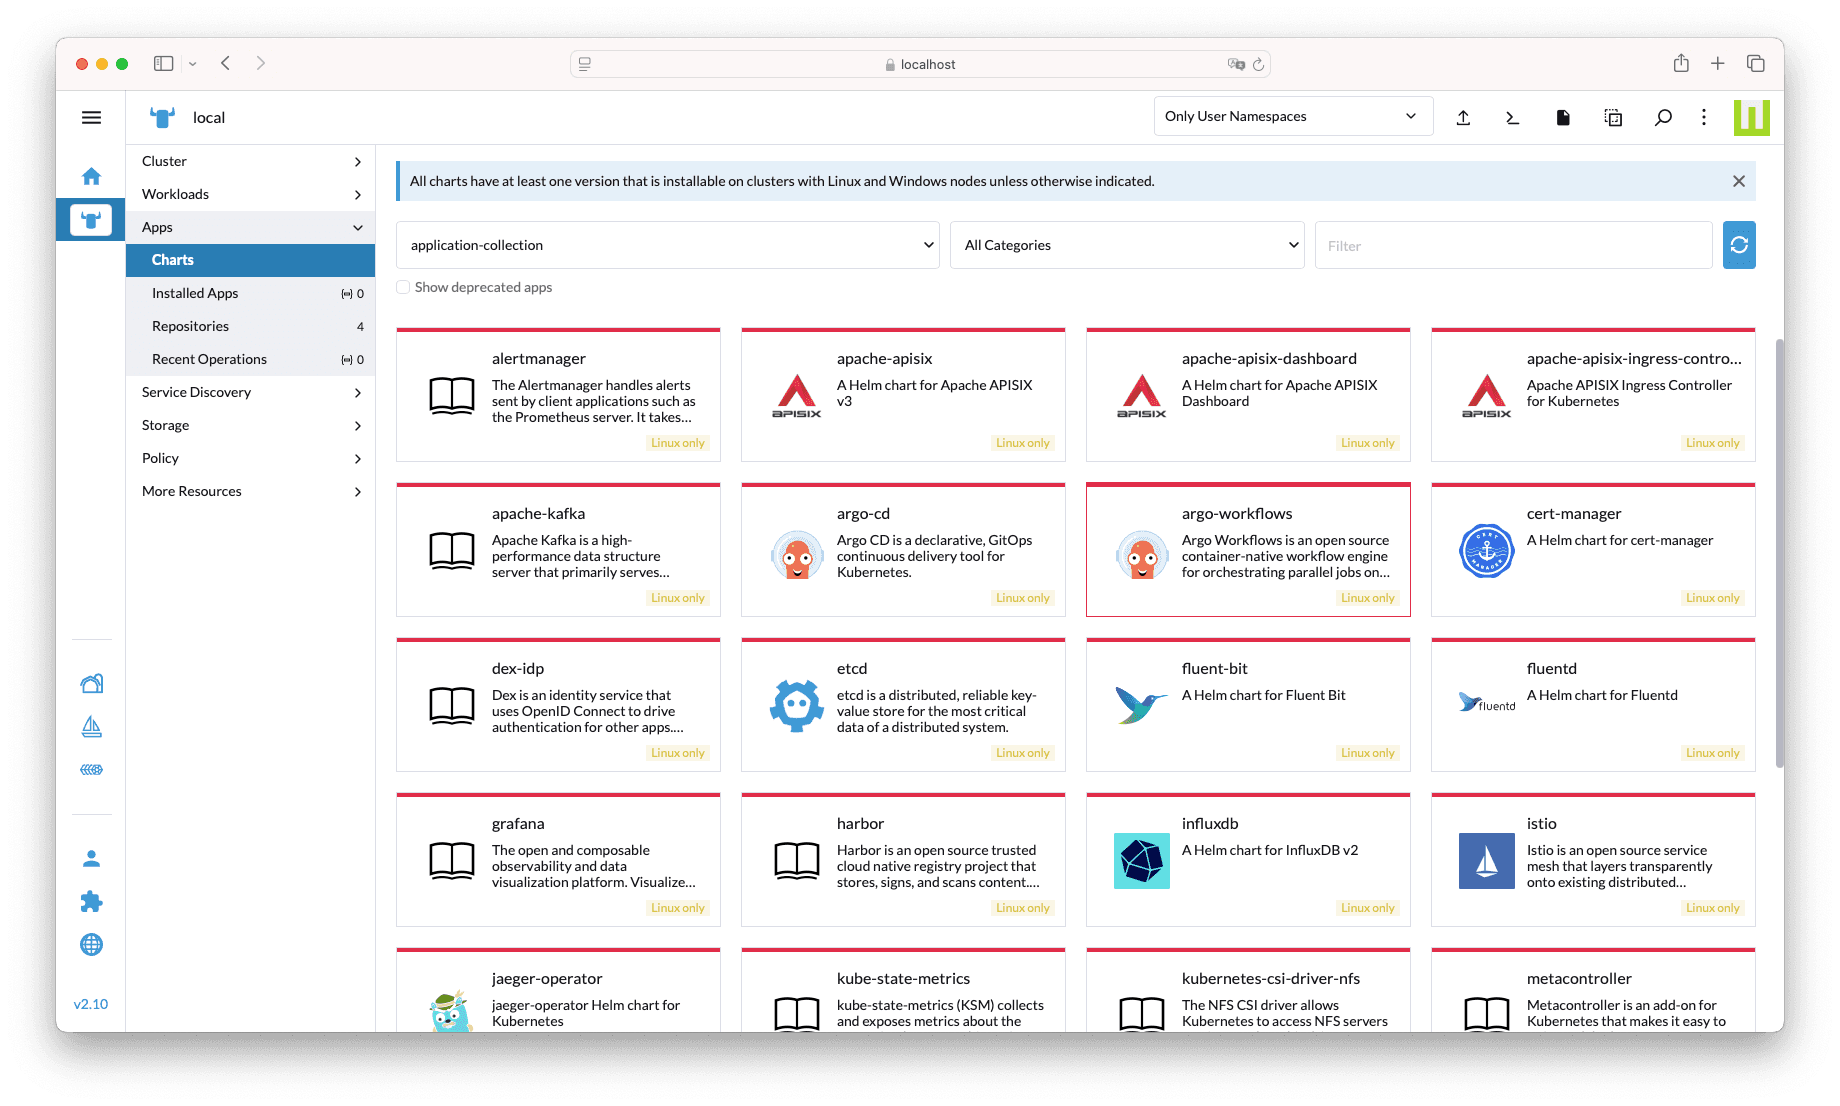Click the Import YAML upload icon
Image resolution: width=1840 pixels, height=1106 pixels.
click(x=1463, y=118)
